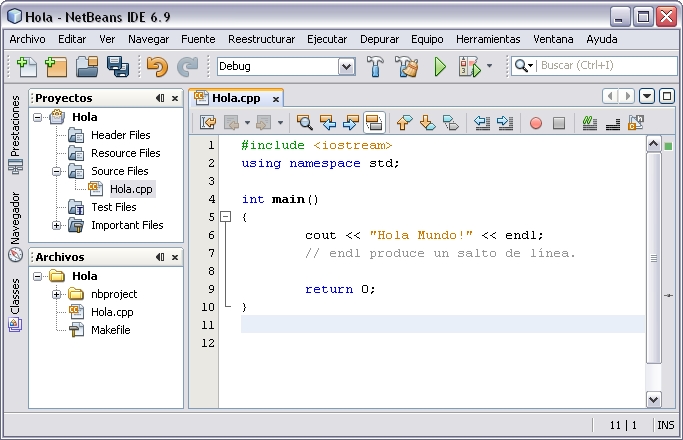The image size is (683, 440).
Task: Collapse the code fold at line 5
Action: (x=225, y=217)
